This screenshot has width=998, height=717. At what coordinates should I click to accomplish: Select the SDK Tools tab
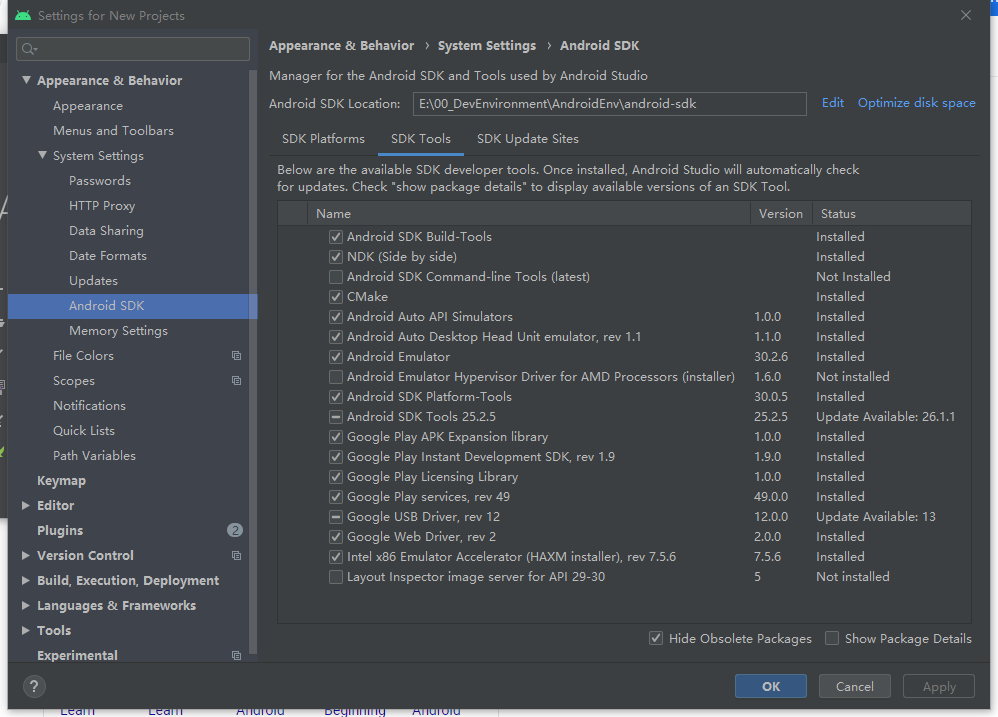tap(421, 139)
